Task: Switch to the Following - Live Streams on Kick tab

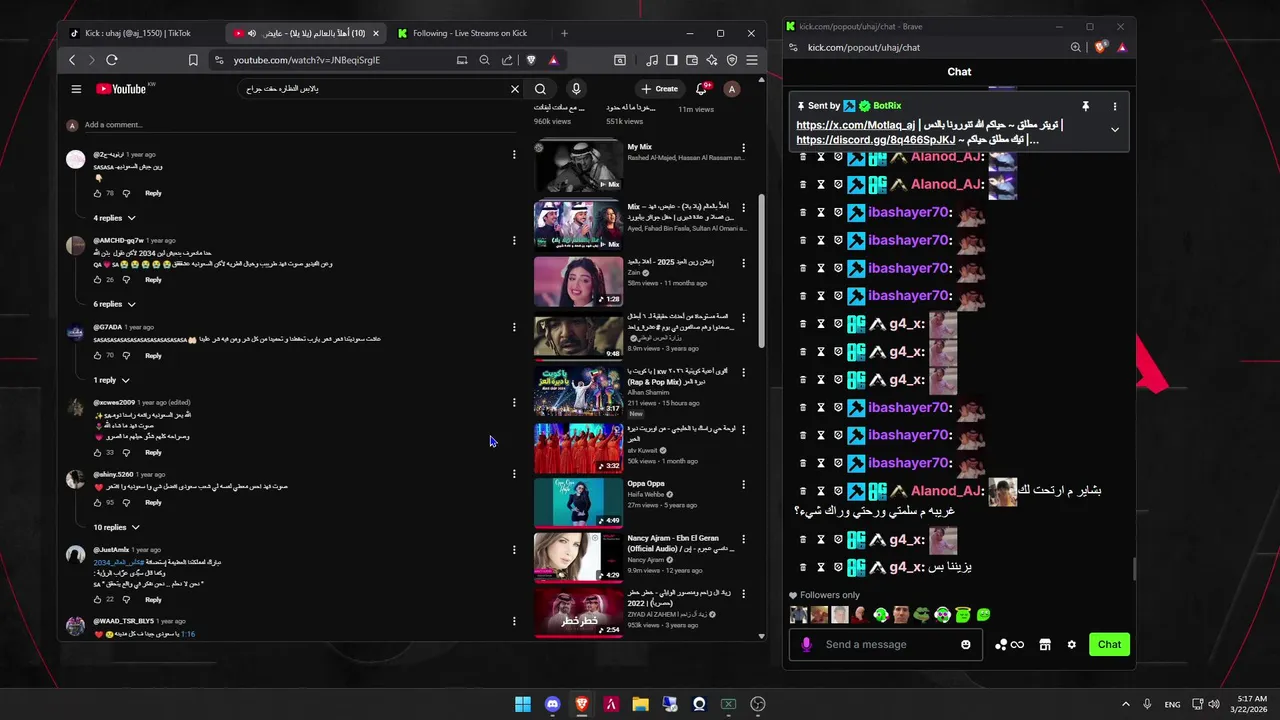Action: point(461,33)
